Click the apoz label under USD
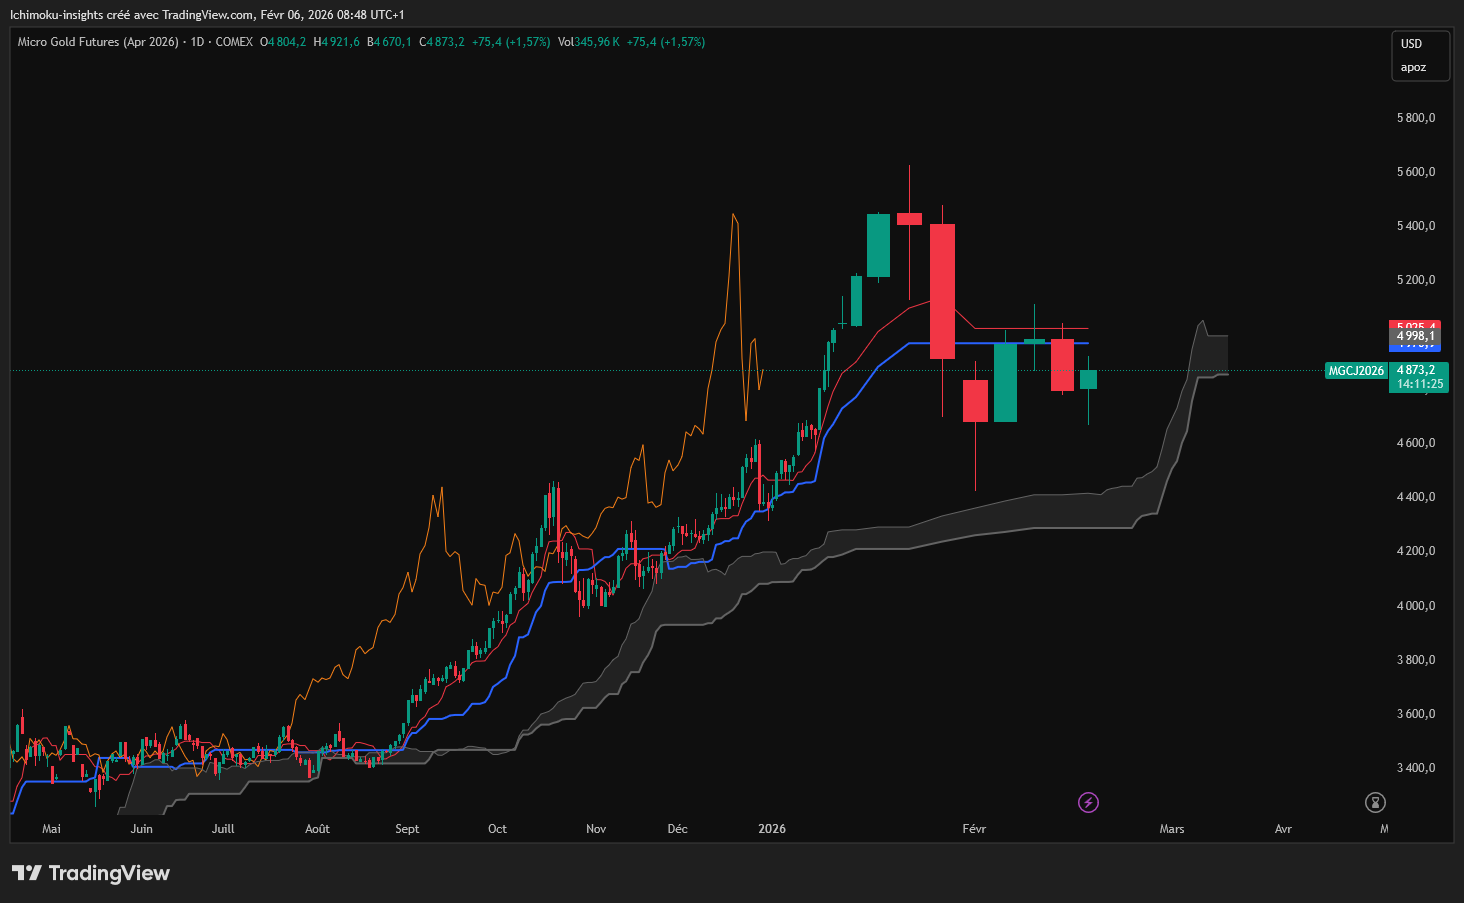Viewport: 1464px width, 903px height. pos(1413,68)
